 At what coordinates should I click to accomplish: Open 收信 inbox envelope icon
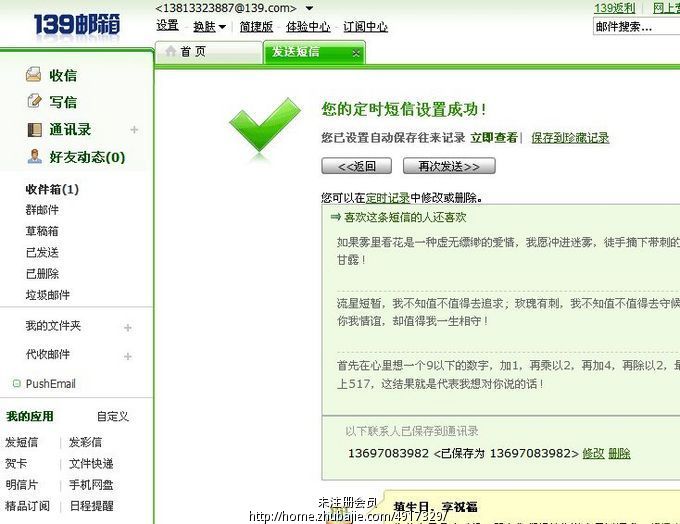pyautogui.click(x=33, y=75)
